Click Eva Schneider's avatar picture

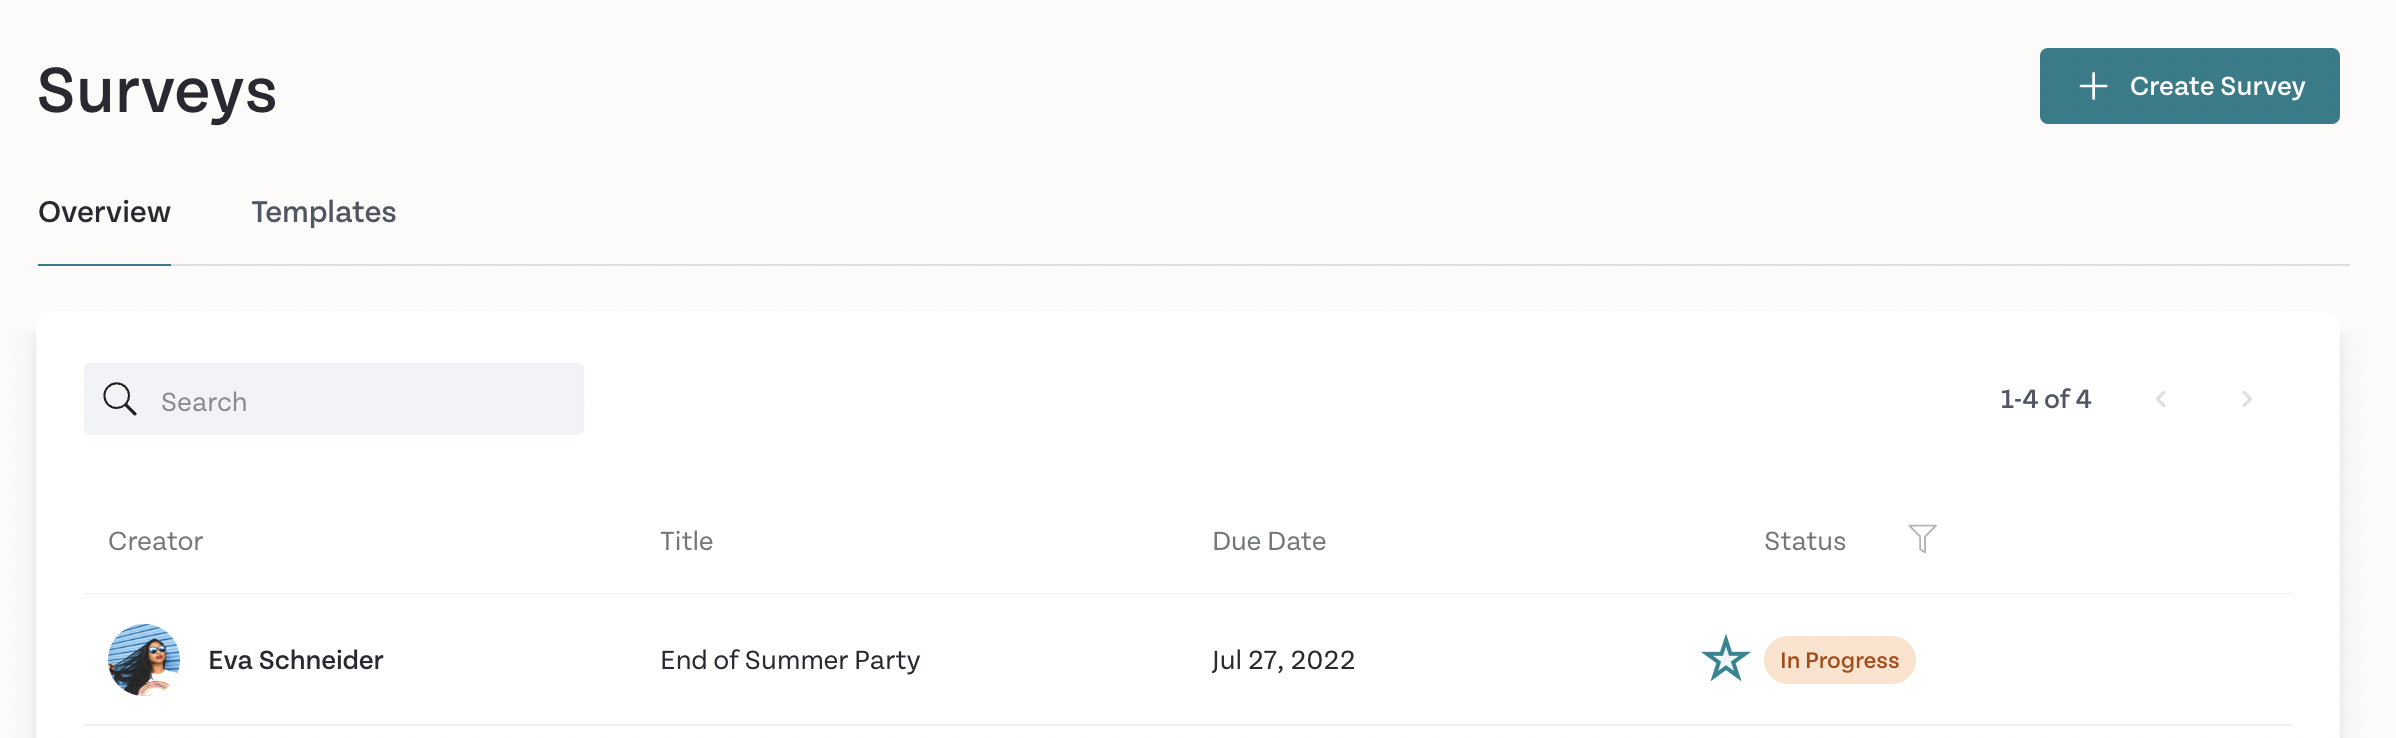point(144,660)
